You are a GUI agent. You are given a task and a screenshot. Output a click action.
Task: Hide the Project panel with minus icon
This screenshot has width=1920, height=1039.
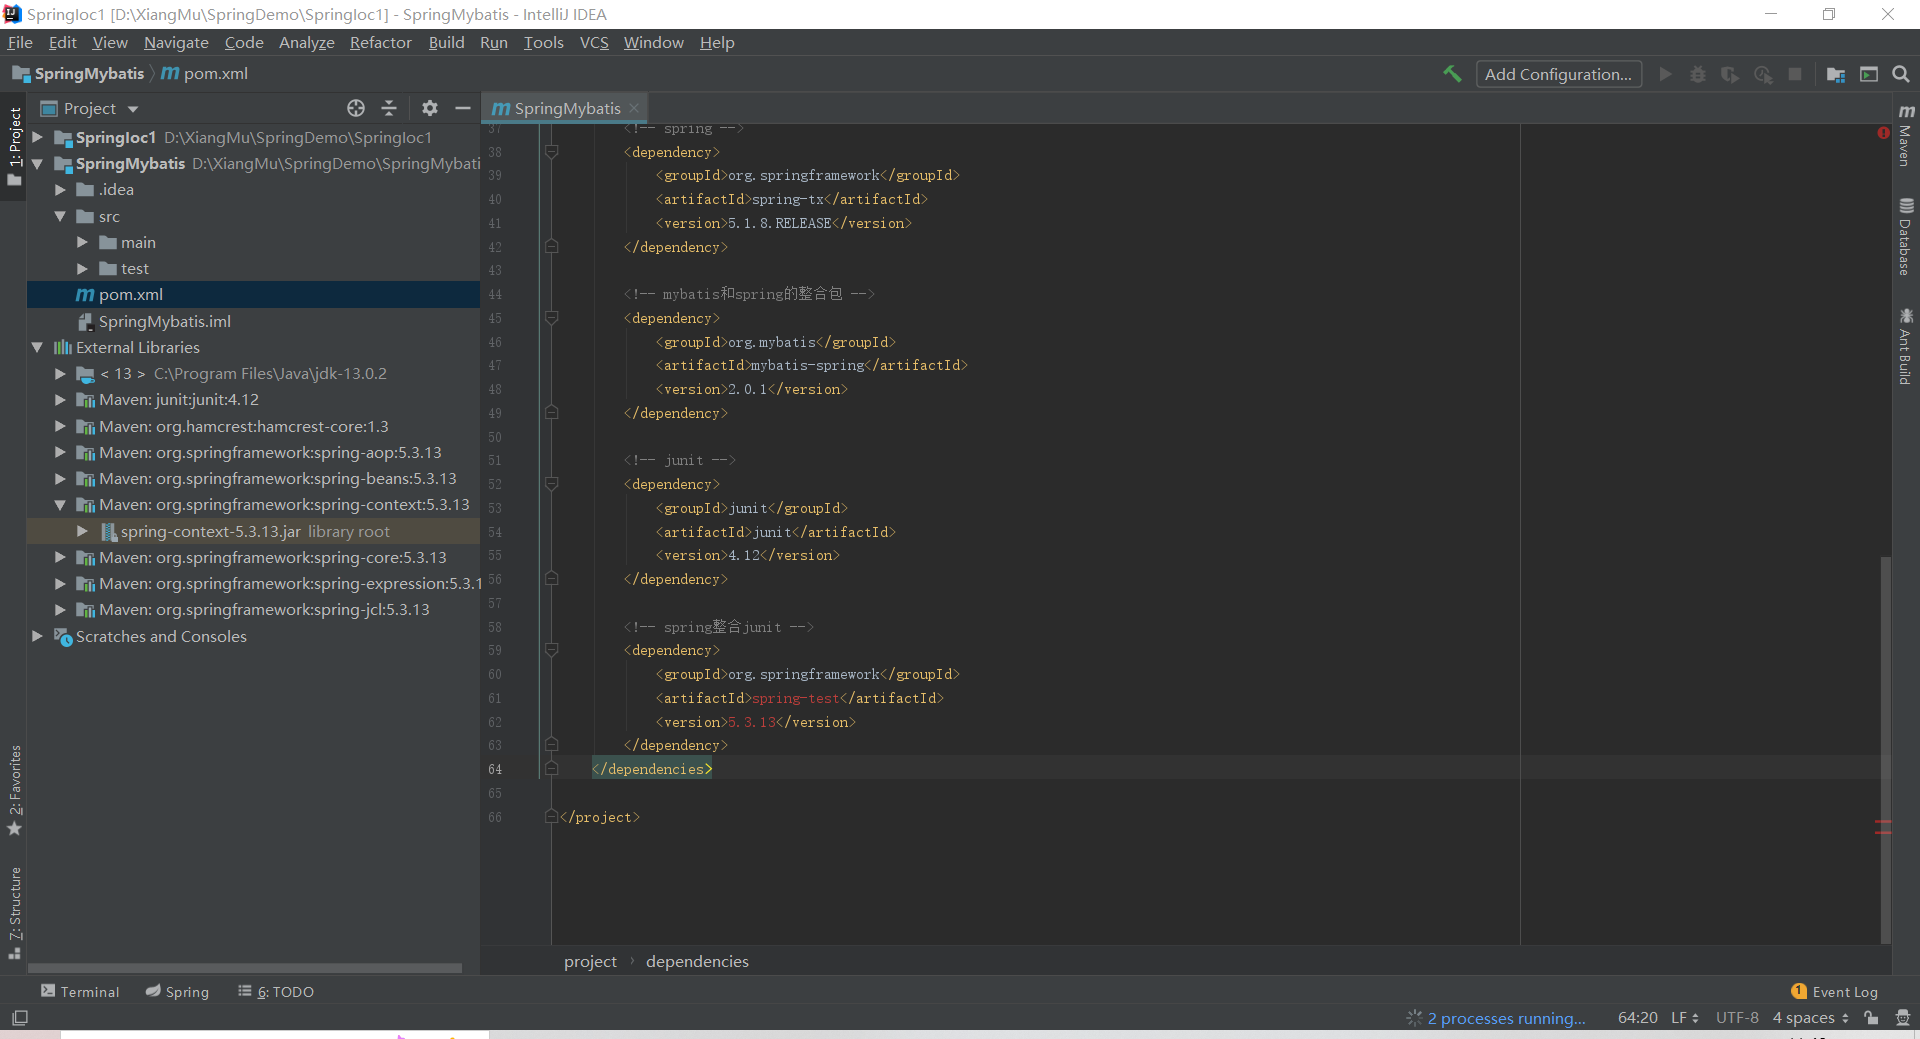[x=463, y=108]
